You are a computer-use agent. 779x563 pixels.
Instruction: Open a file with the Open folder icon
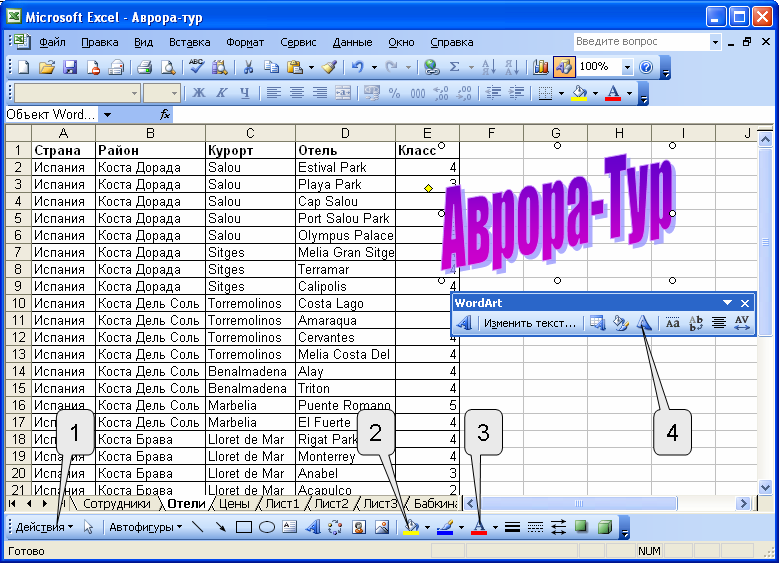click(x=47, y=67)
